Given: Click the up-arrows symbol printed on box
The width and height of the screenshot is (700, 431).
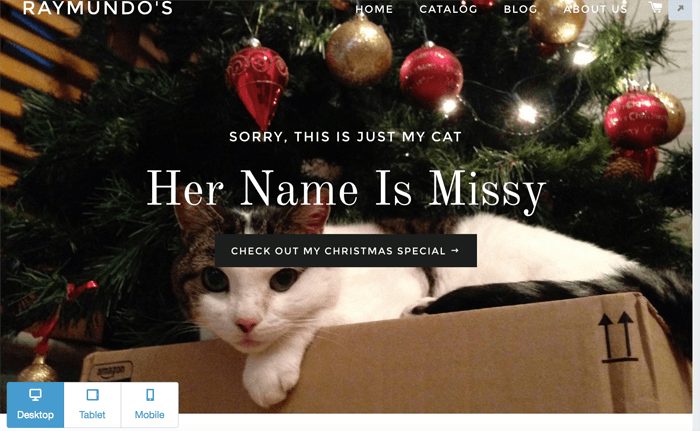Looking at the screenshot, I should (619, 336).
